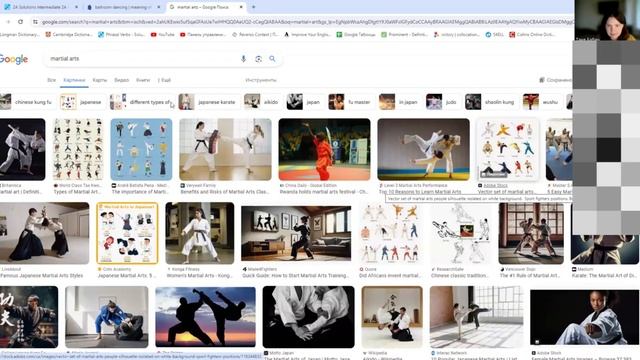Viewport: 640px width, 360px height.
Task: Open the Инструменты tools options
Action: (261, 80)
